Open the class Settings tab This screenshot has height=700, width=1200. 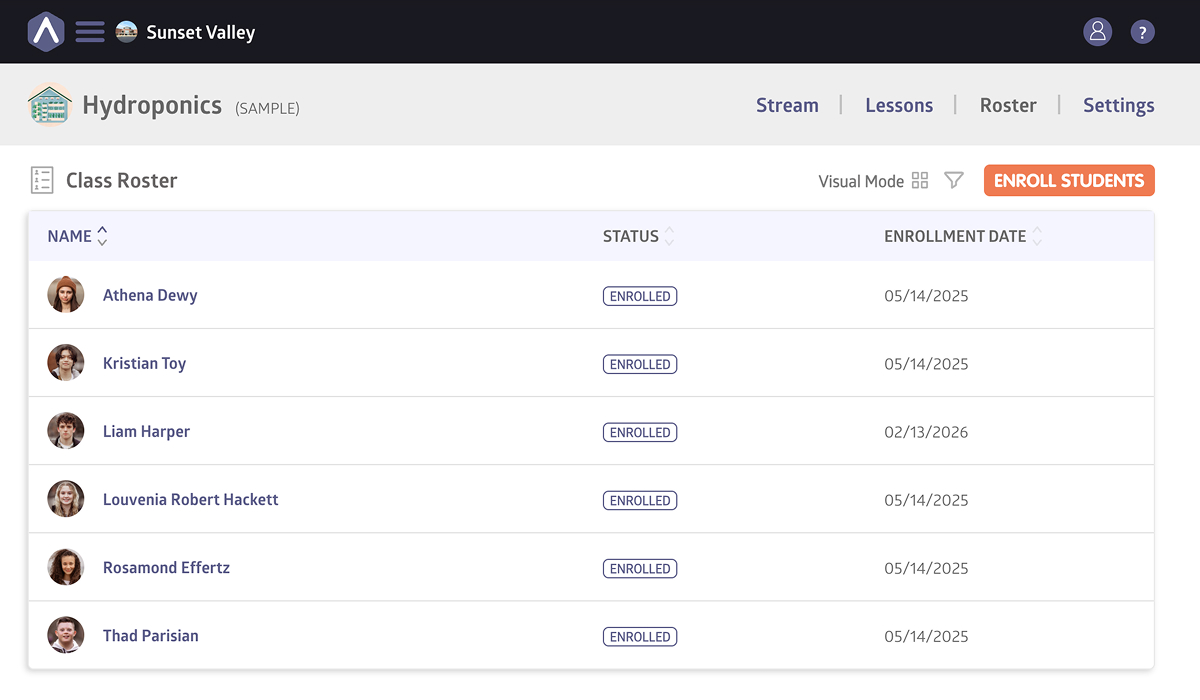1118,105
